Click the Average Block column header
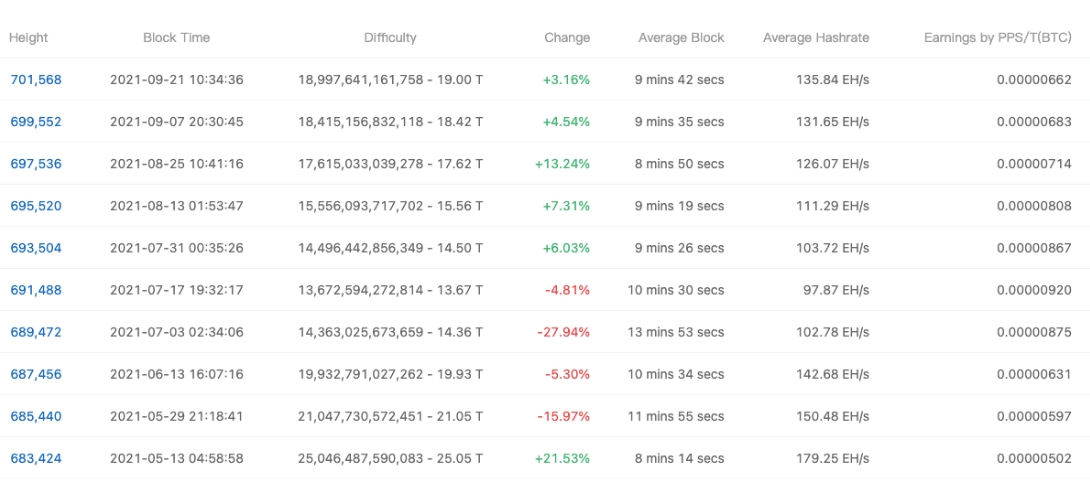Screen dimensions: 1090x480 (x=681, y=38)
